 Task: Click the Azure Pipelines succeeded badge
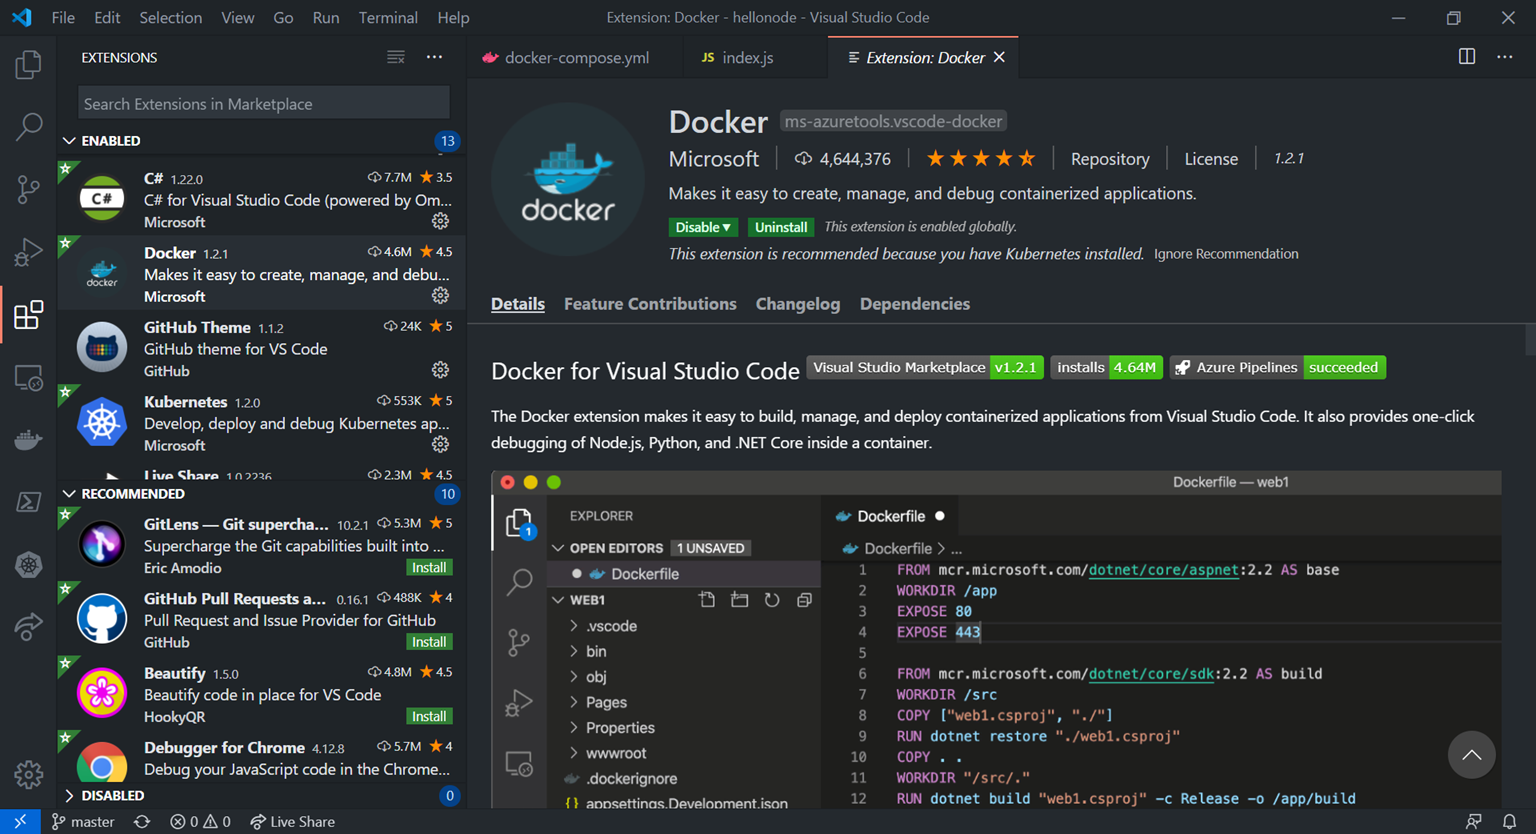pyautogui.click(x=1278, y=368)
